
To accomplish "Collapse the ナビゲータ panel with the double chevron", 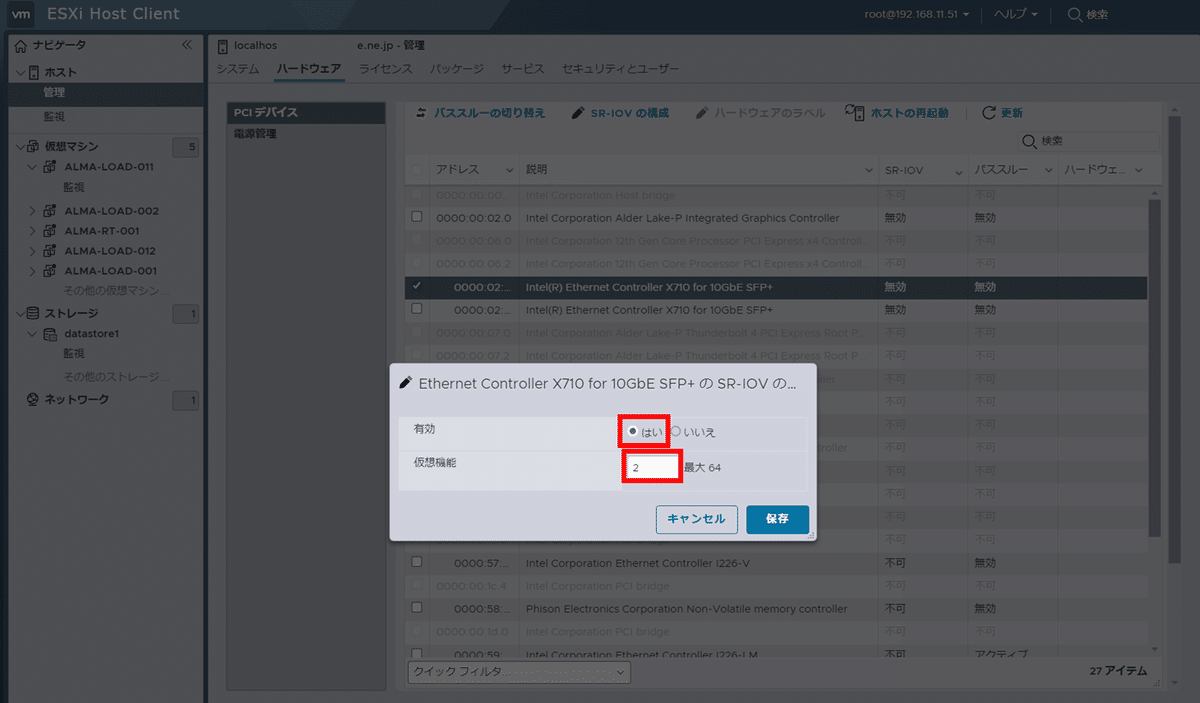I will pyautogui.click(x=186, y=44).
